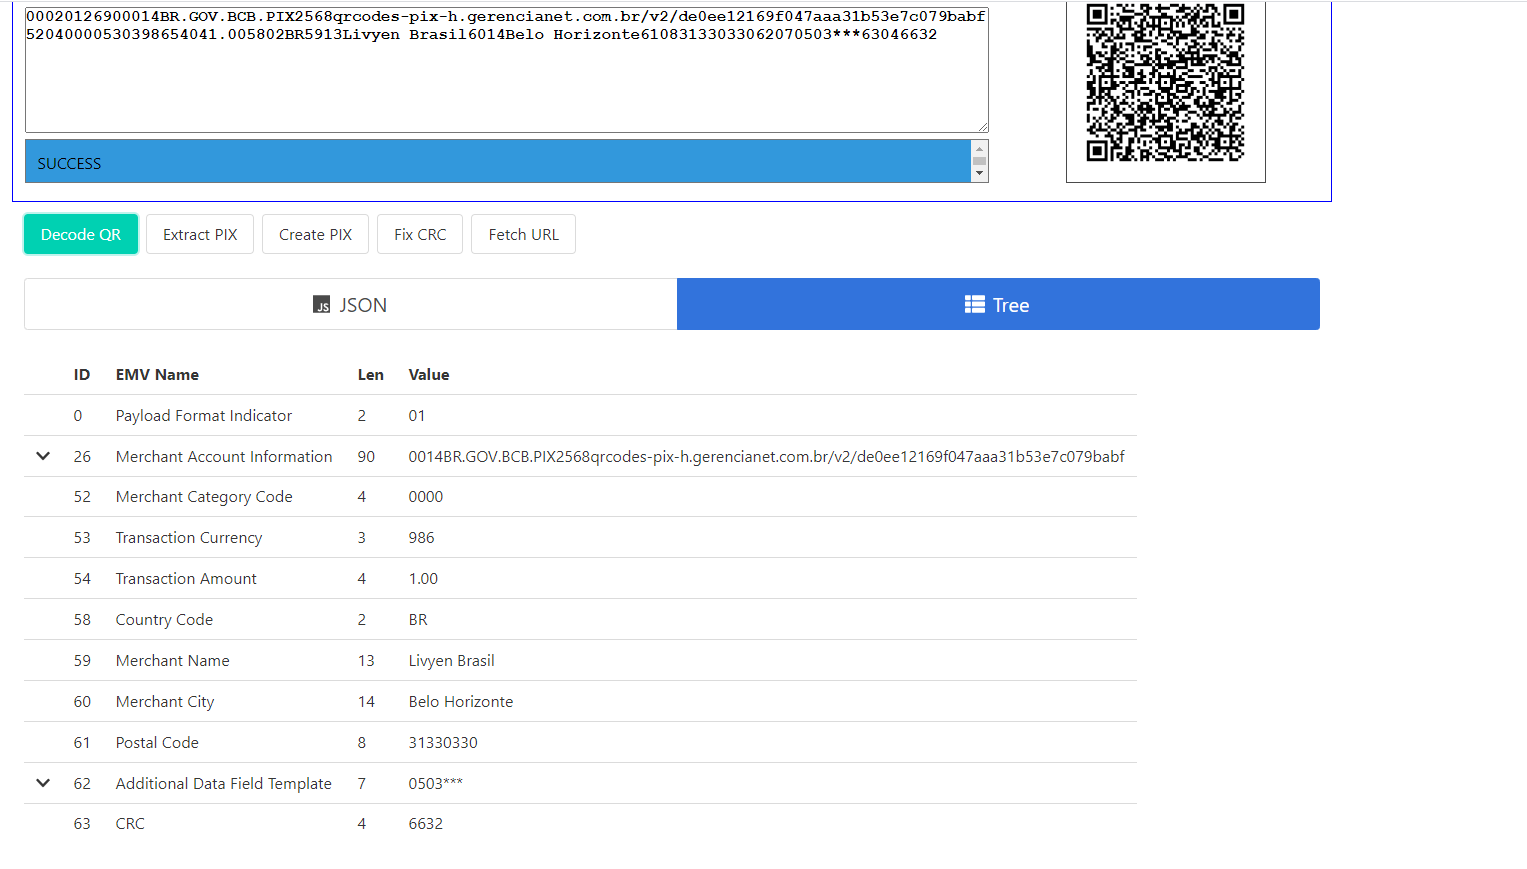
Task: Click the Merchant Category Code value 0000
Action: 425,497
